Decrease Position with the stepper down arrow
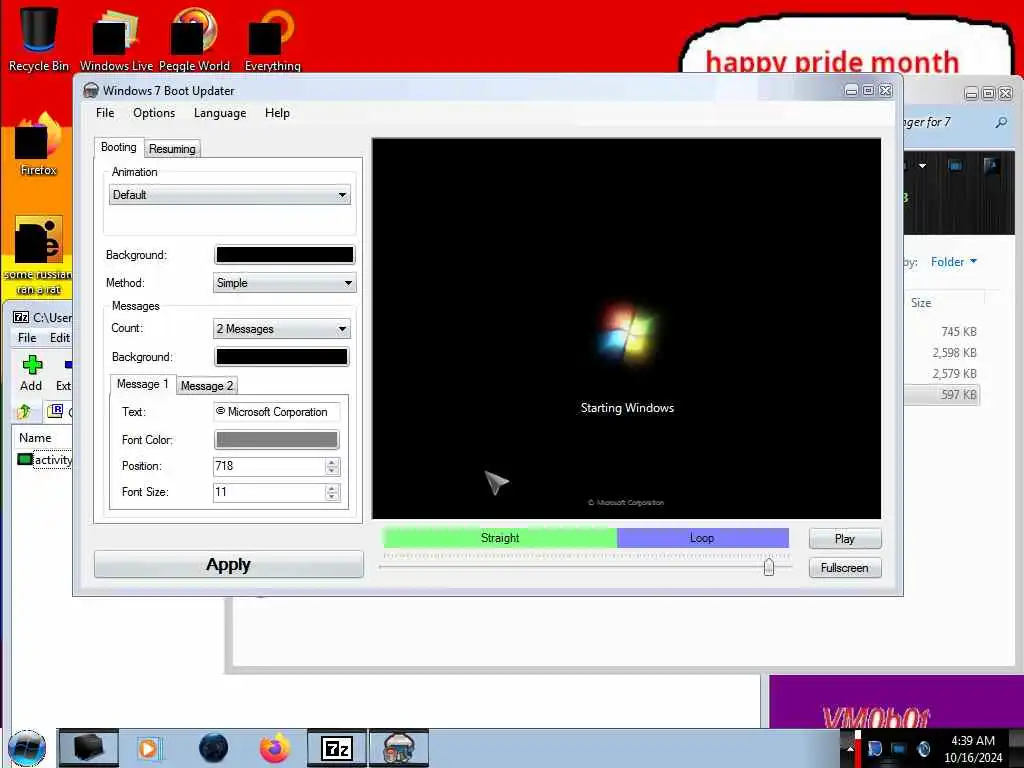This screenshot has height=768, width=1024. point(332,471)
